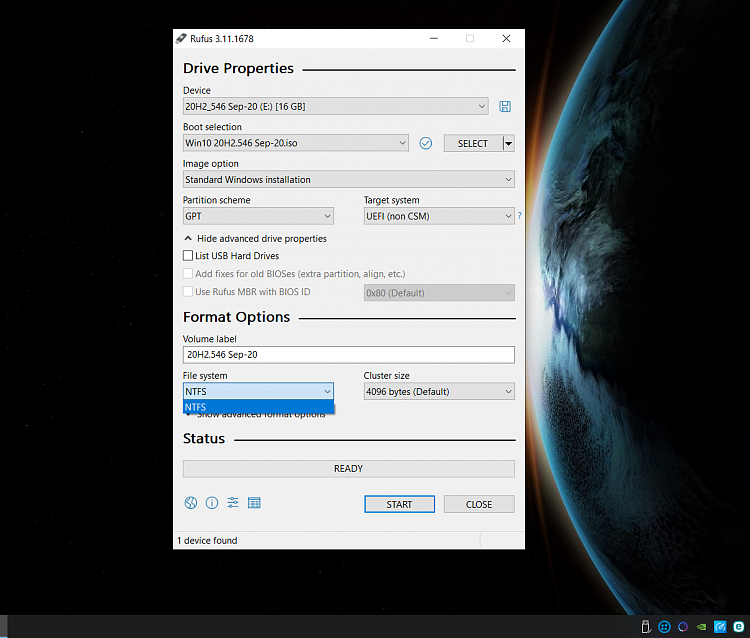Open the Image option dropdown

[349, 179]
